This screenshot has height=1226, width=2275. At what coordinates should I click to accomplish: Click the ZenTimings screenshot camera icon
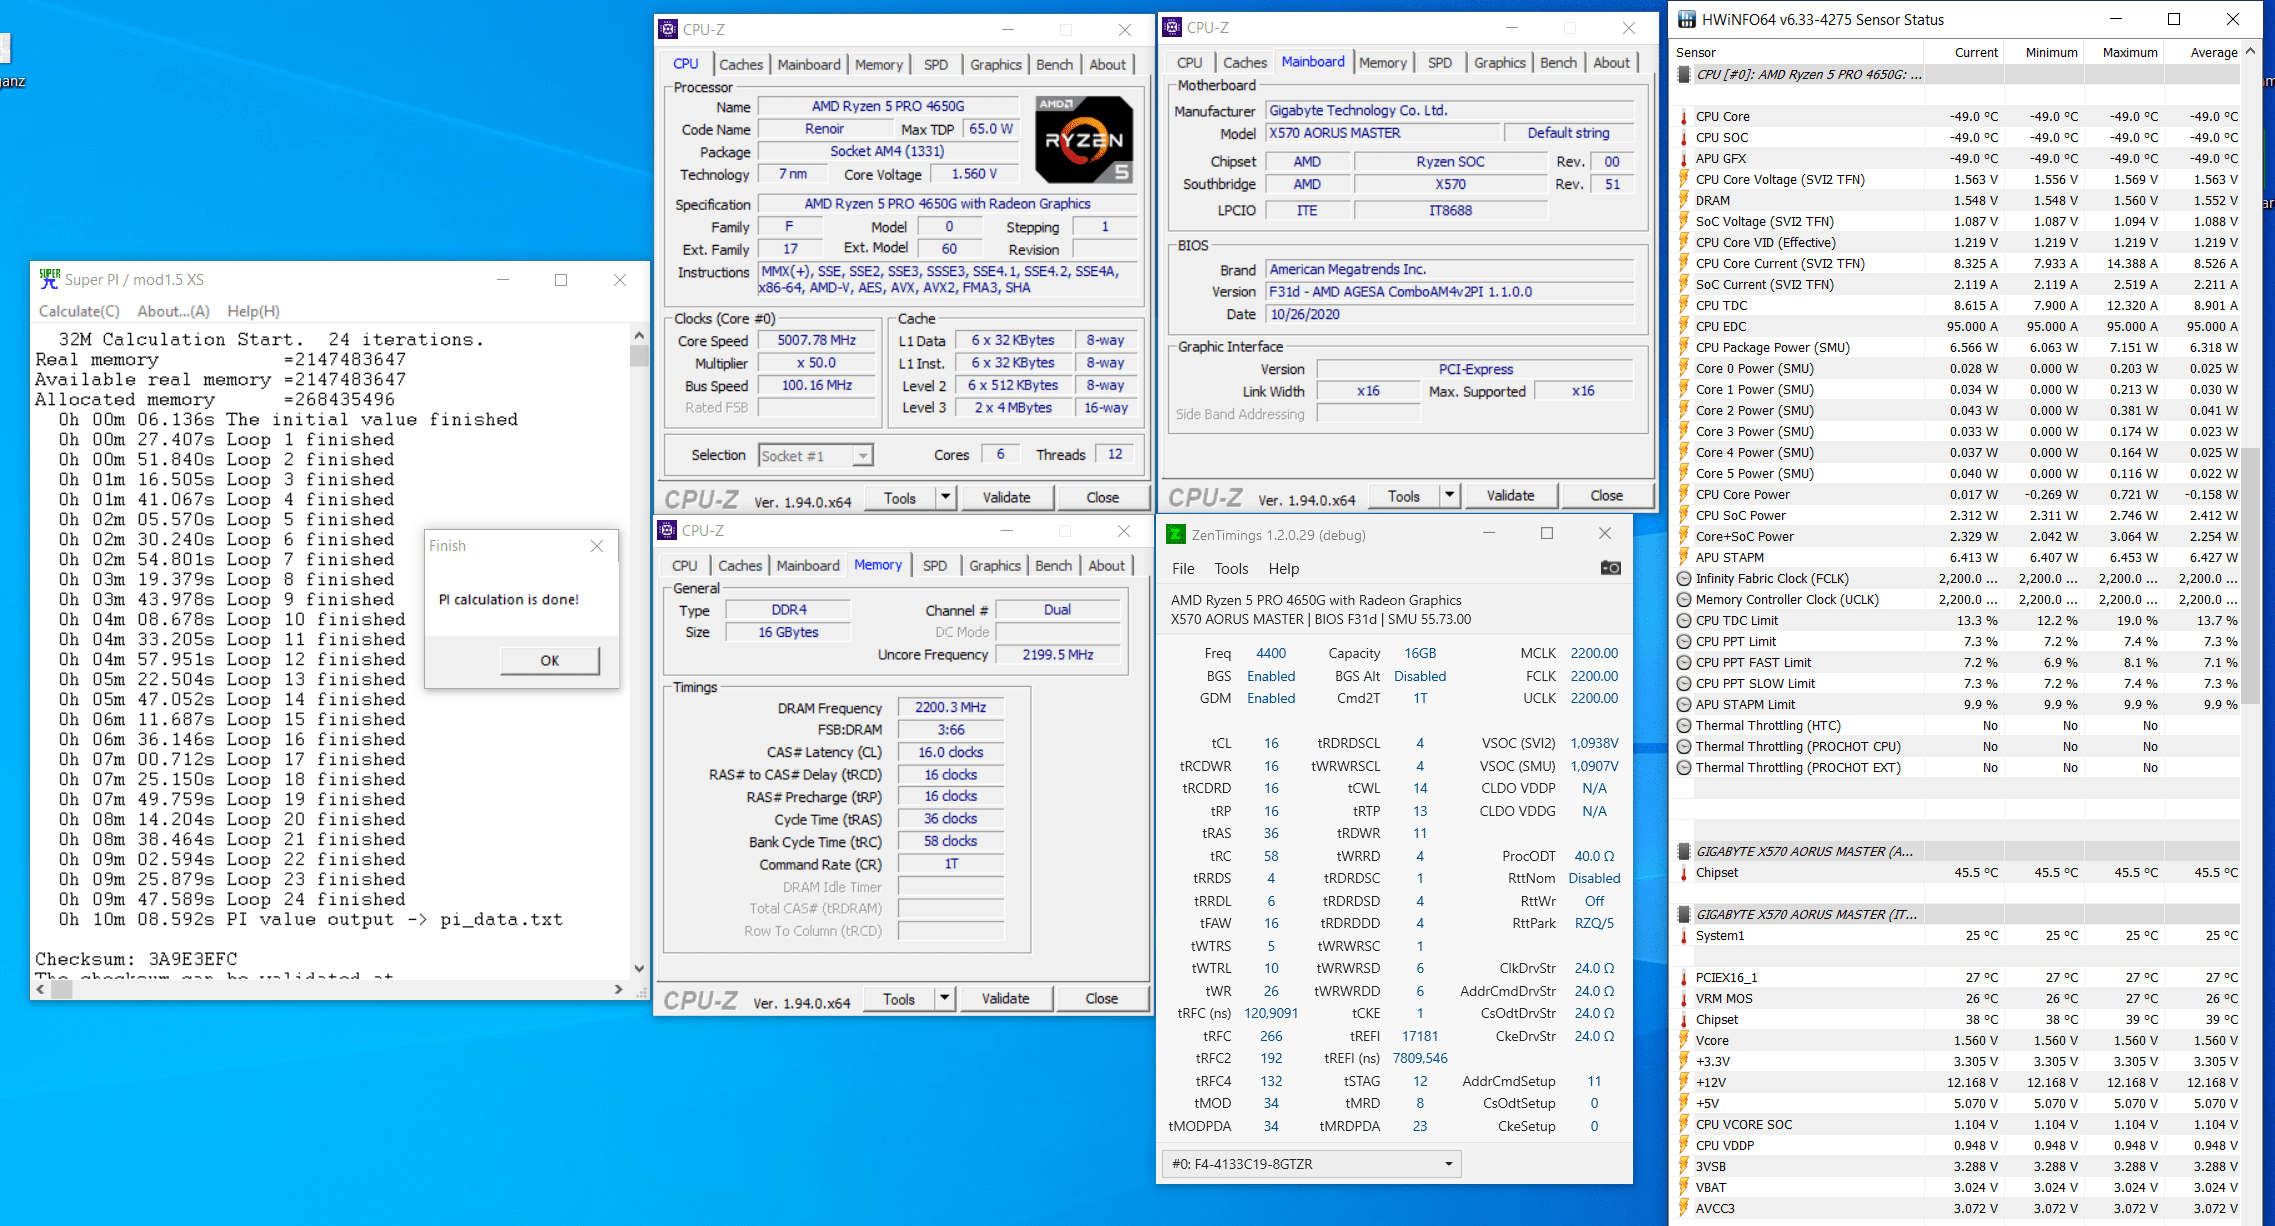1610,568
